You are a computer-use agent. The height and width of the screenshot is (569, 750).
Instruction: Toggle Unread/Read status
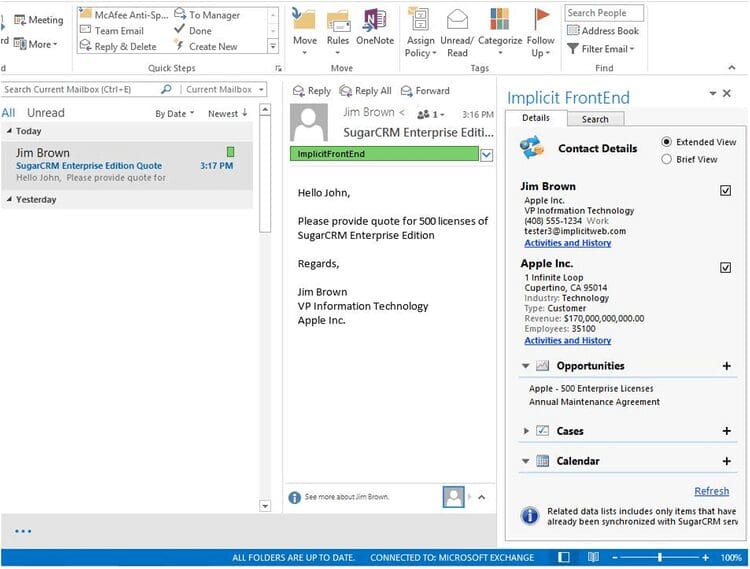pyautogui.click(x=457, y=33)
